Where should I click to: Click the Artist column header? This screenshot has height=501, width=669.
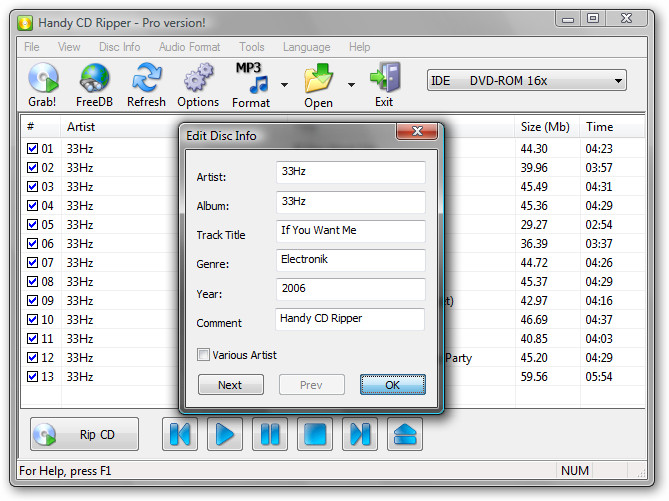point(81,127)
